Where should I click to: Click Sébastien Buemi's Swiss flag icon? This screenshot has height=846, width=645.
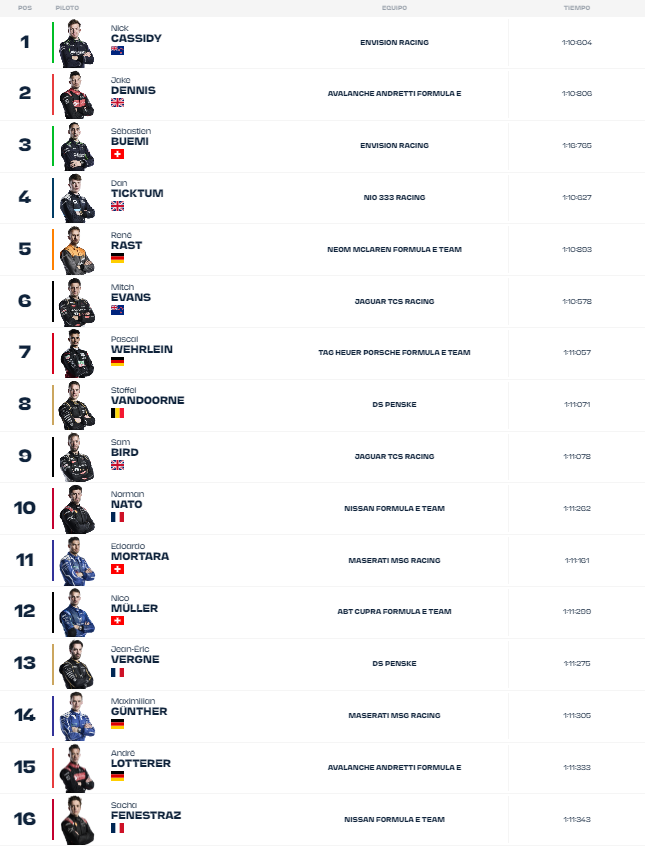pos(117,154)
